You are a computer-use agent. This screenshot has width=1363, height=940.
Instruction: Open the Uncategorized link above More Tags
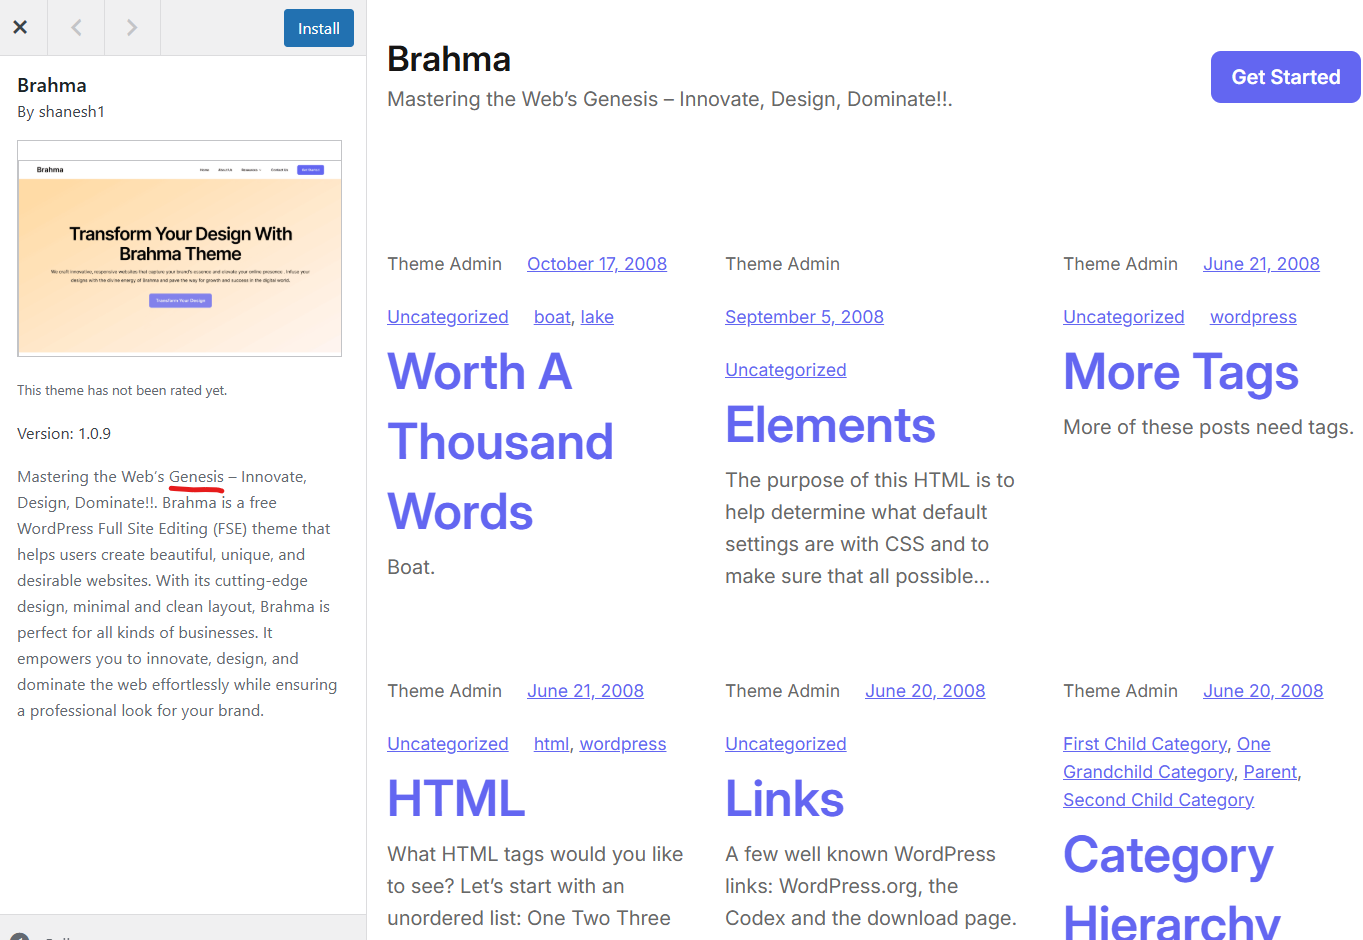tap(1124, 317)
